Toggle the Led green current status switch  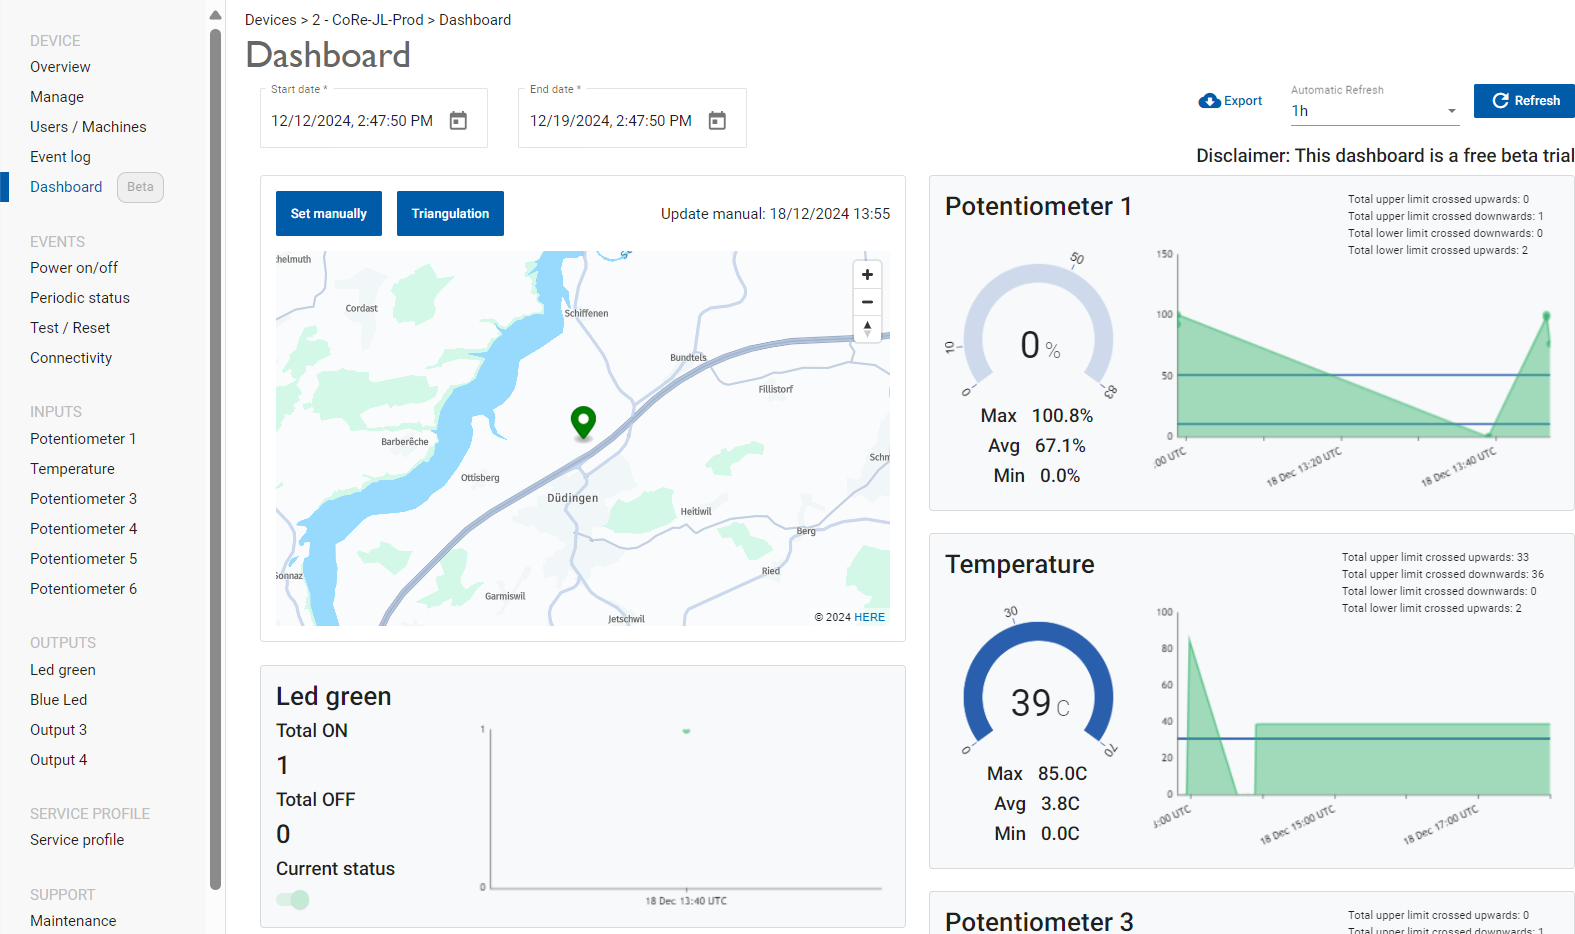coord(293,900)
